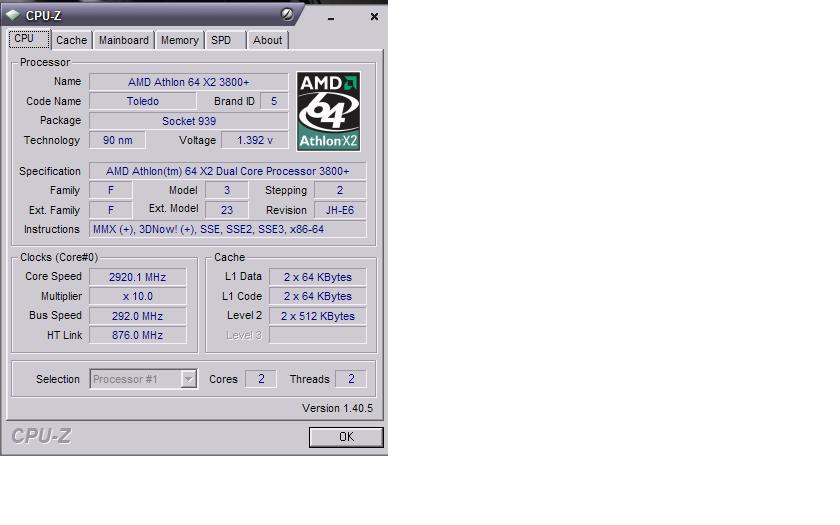Click the Bus Speed value 292.0 MHz
The width and height of the screenshot is (840, 525).
pyautogui.click(x=138, y=316)
